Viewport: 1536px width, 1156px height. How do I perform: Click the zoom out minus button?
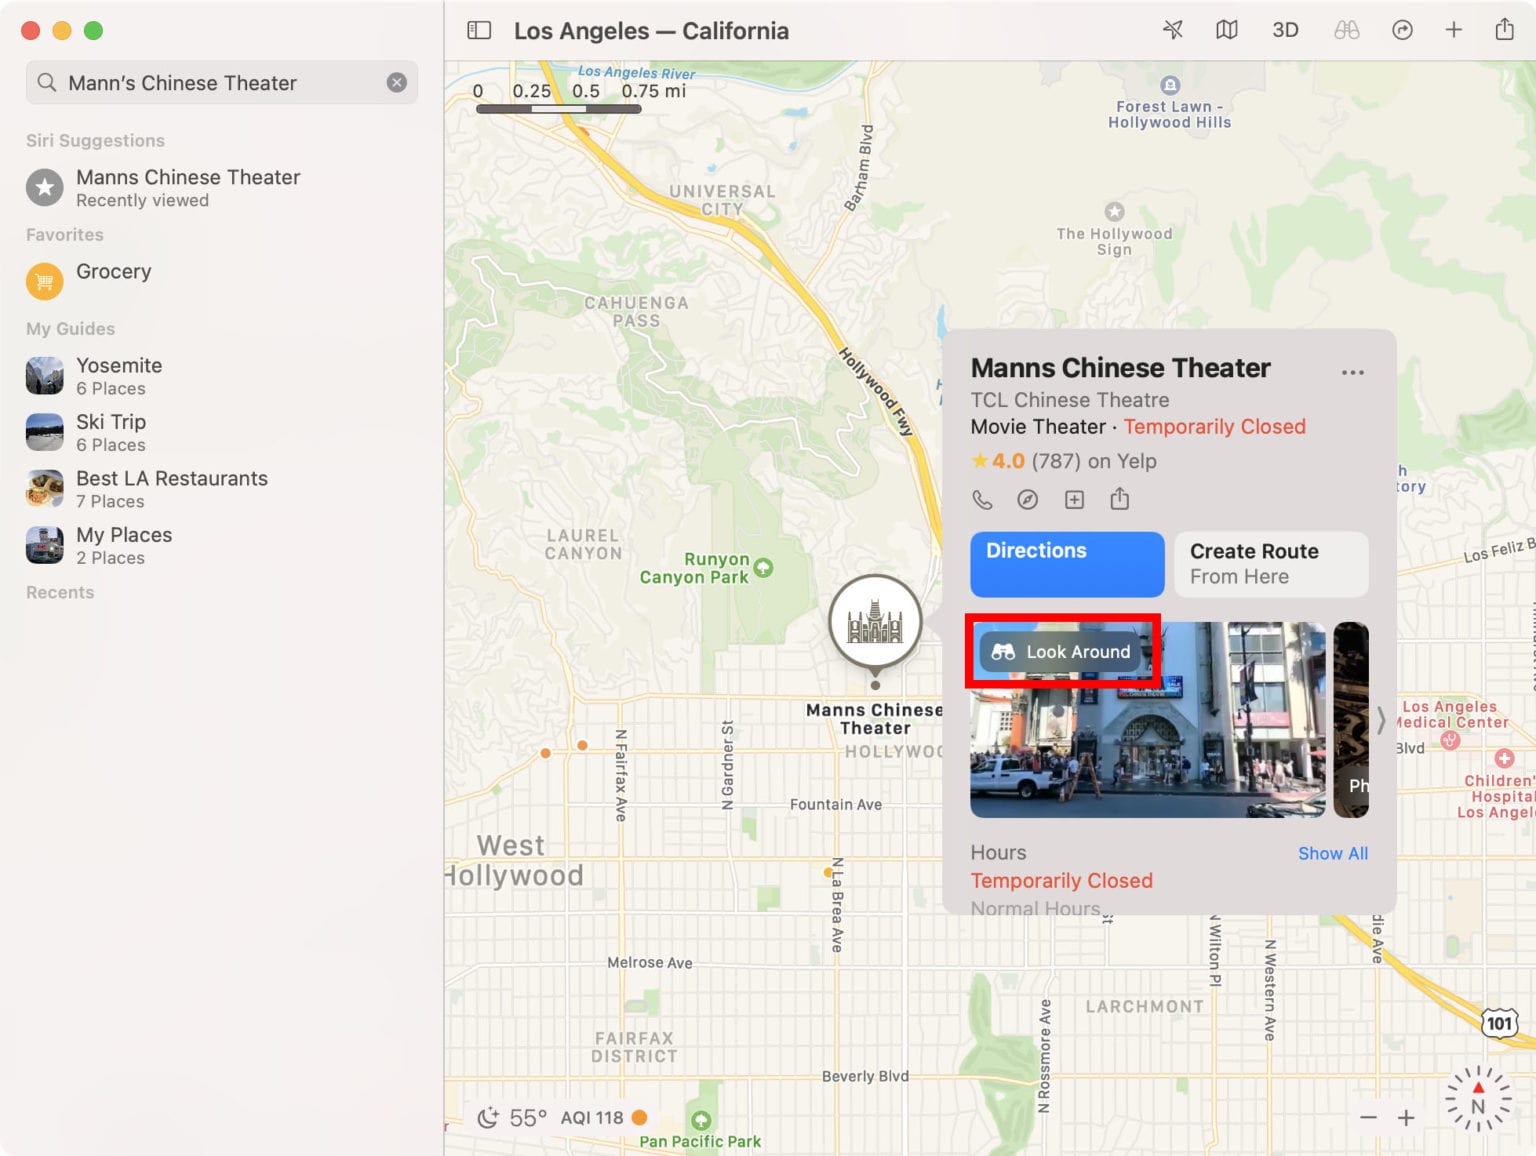coord(1368,1118)
